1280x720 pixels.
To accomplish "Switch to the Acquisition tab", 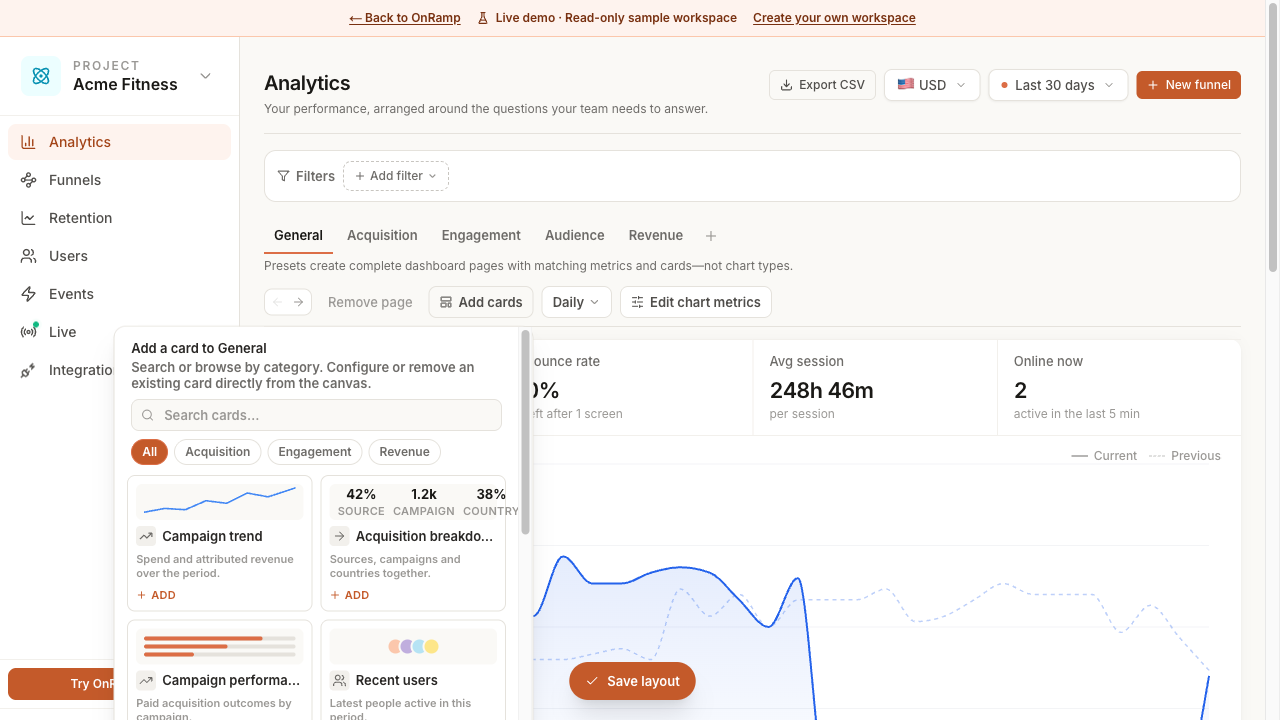I will click(x=382, y=236).
